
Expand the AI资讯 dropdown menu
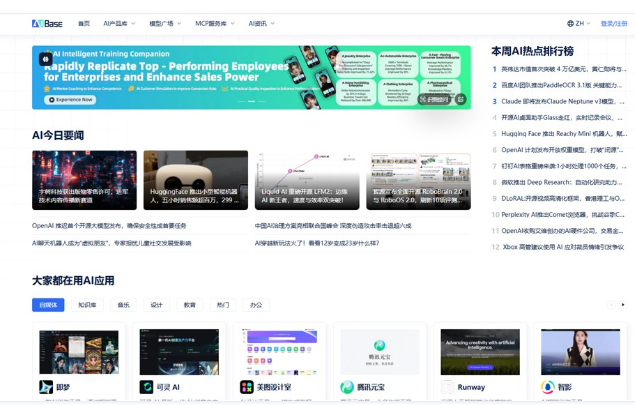point(261,23)
